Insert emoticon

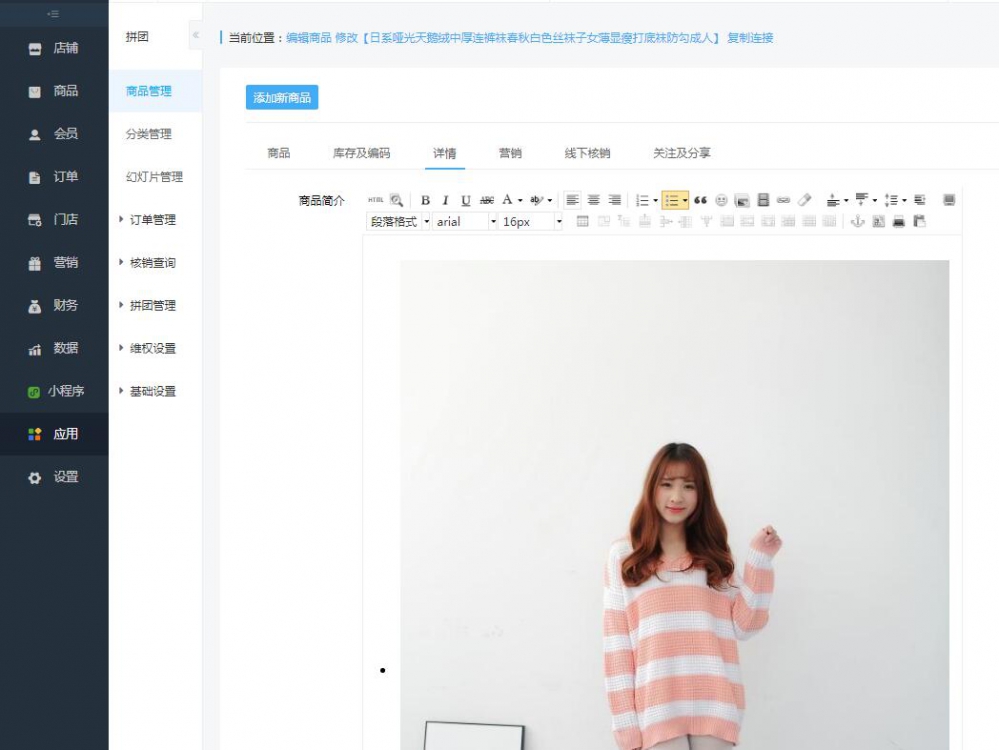coord(721,200)
